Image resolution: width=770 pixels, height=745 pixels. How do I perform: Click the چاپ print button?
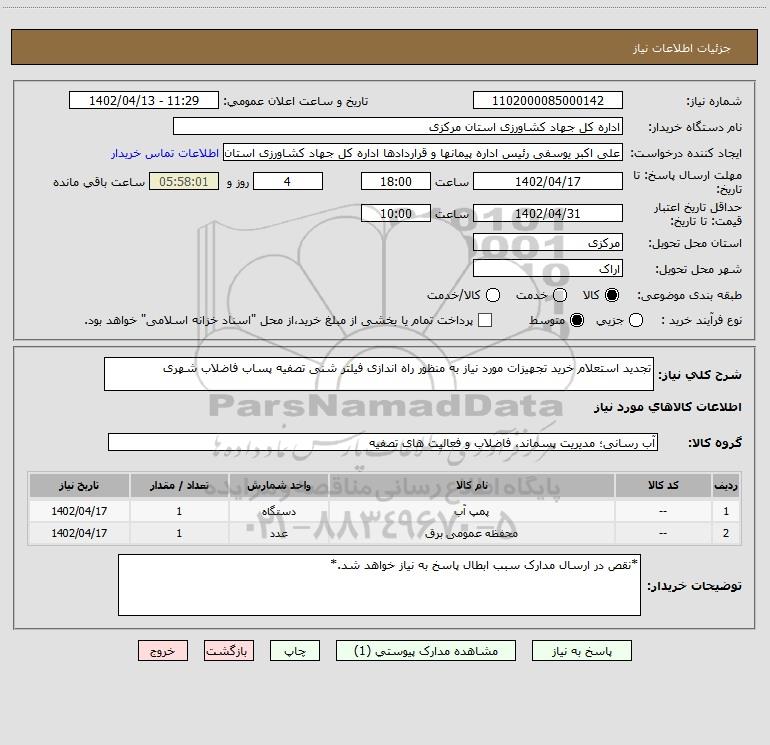295,651
